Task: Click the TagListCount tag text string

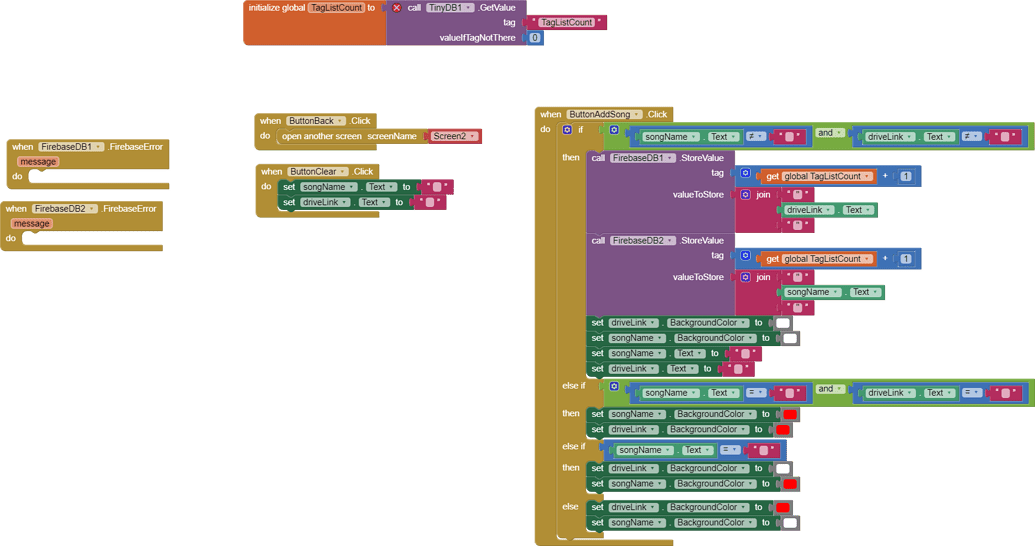Action: pyautogui.click(x=567, y=22)
